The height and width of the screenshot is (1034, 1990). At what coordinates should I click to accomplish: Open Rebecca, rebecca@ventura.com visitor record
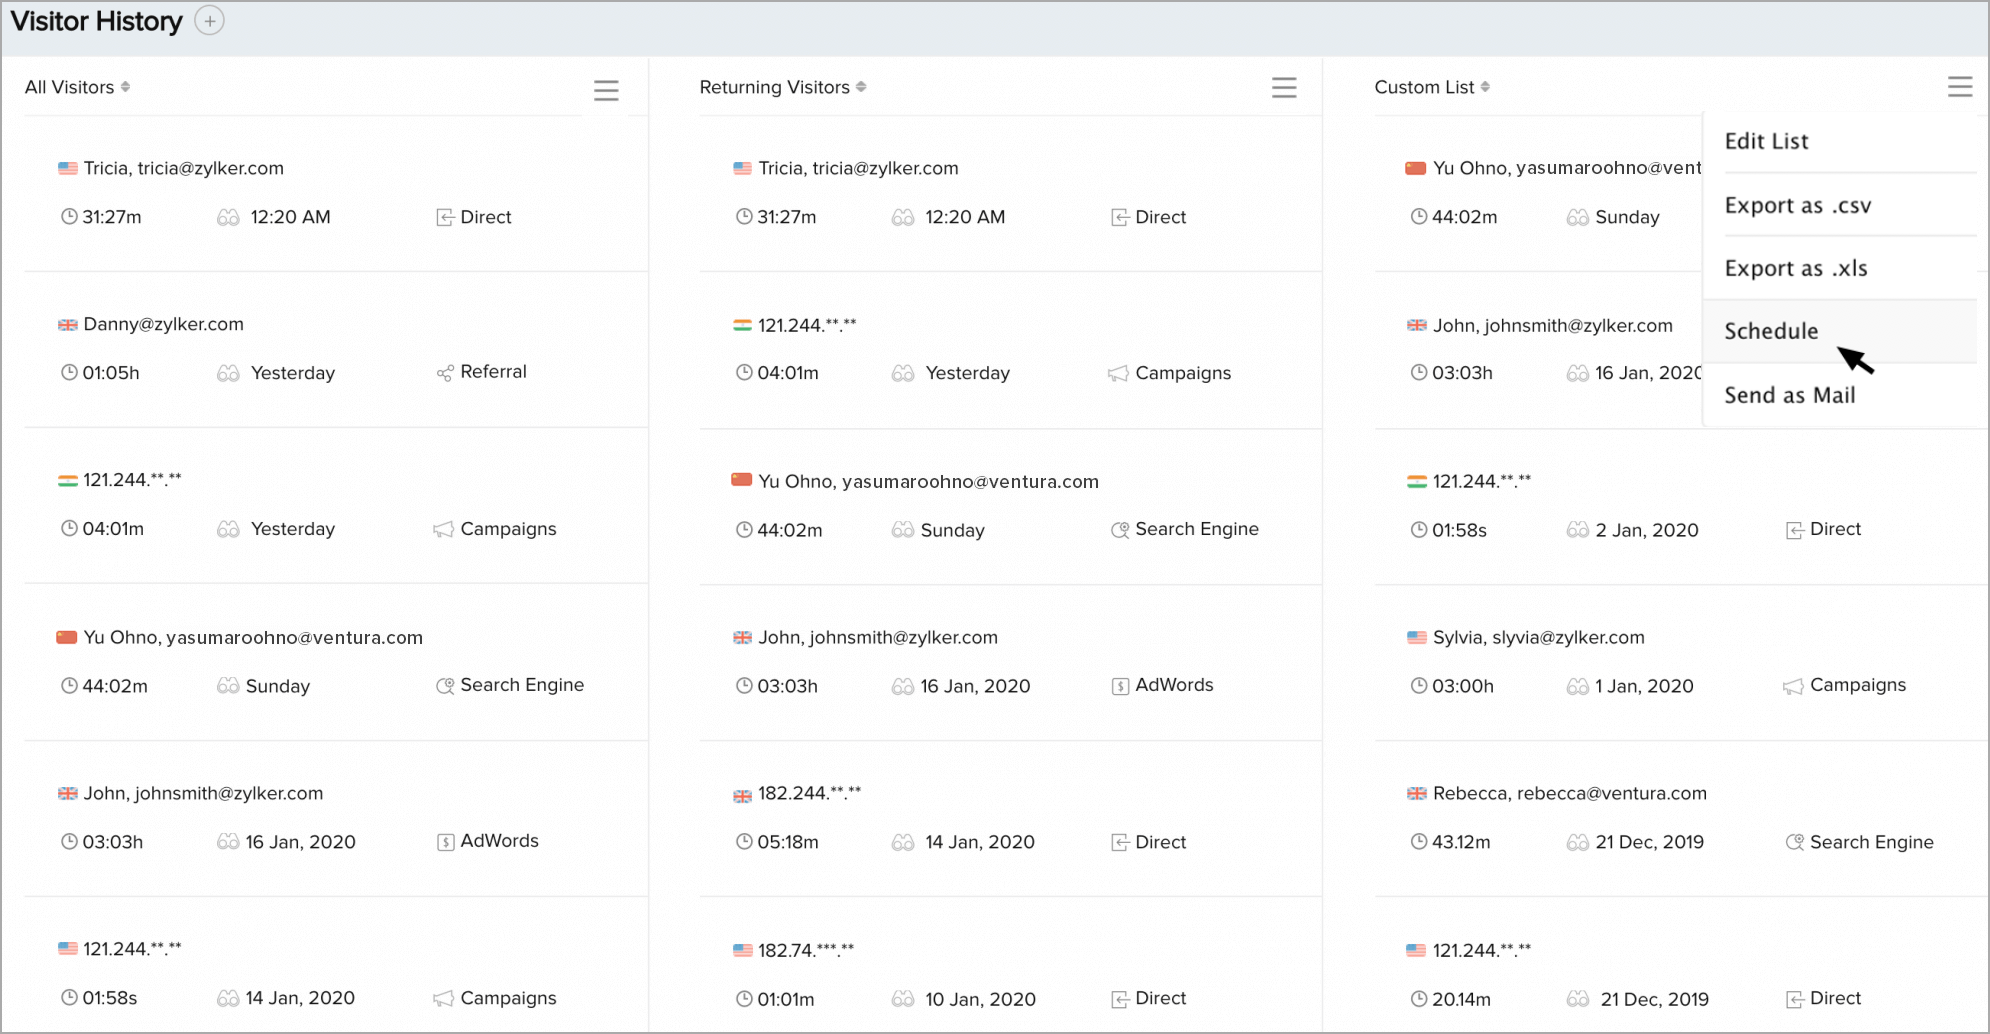(1569, 793)
